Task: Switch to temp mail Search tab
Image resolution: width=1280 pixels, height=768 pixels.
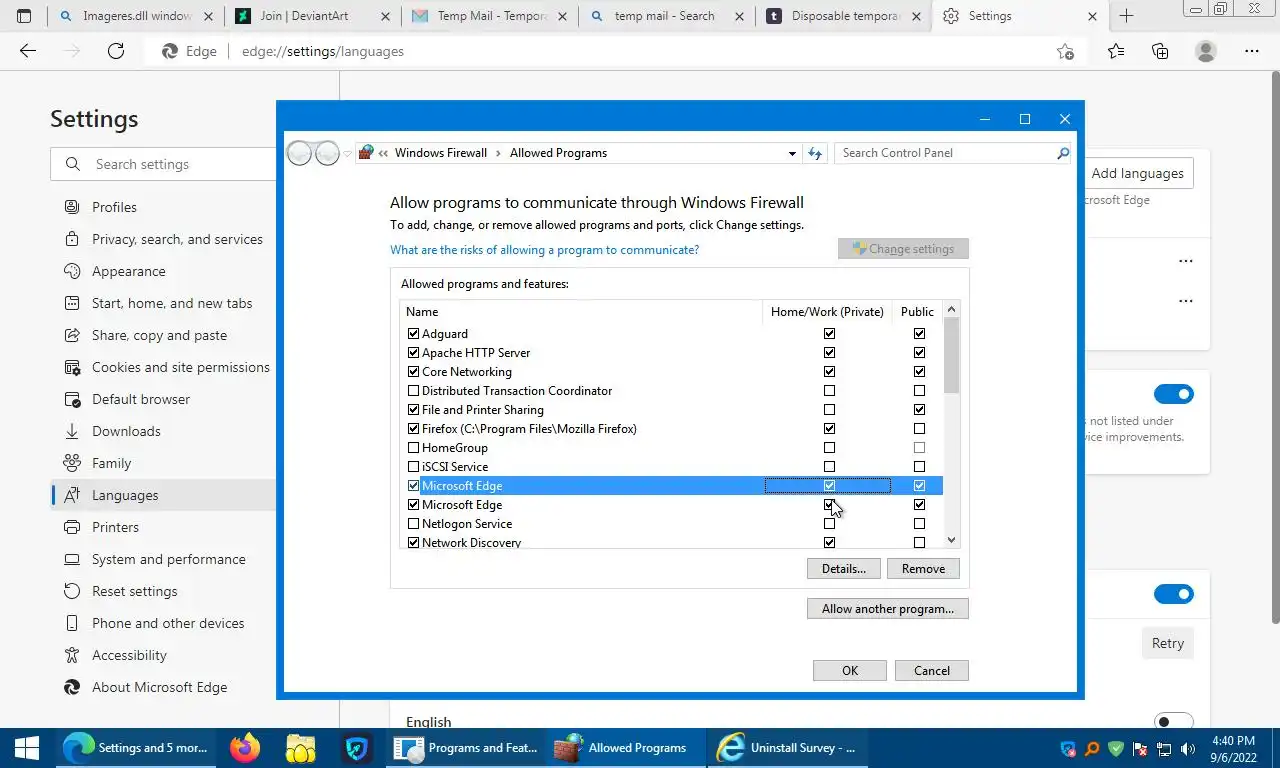Action: (x=666, y=16)
